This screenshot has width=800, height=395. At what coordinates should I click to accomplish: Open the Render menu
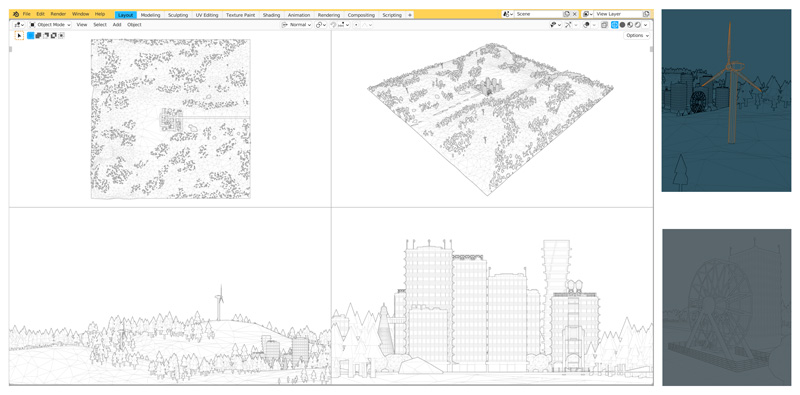pos(58,14)
